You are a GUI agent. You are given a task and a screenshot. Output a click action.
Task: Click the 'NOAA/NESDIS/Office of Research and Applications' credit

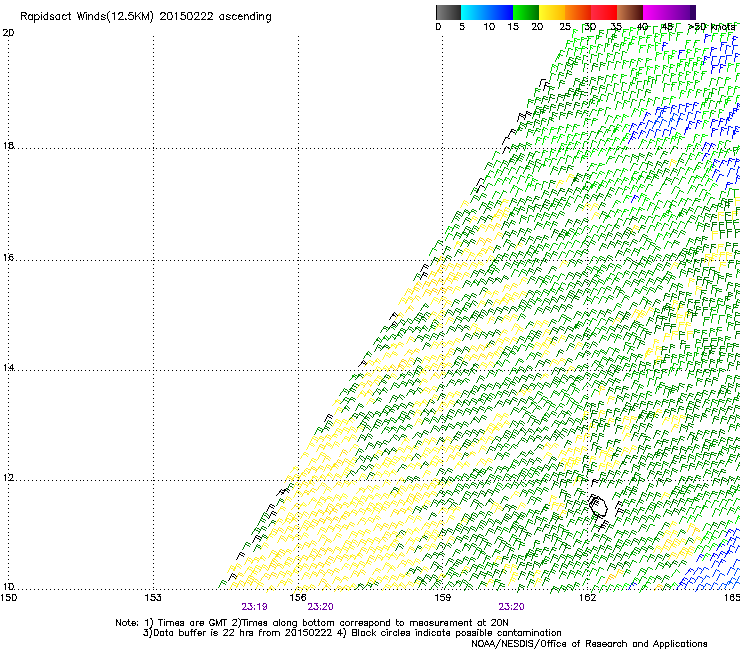click(x=589, y=644)
